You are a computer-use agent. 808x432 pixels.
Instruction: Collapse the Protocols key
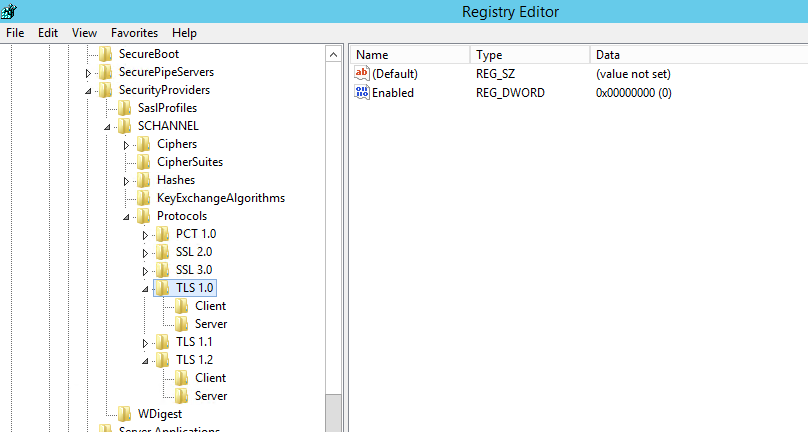pyautogui.click(x=126, y=218)
